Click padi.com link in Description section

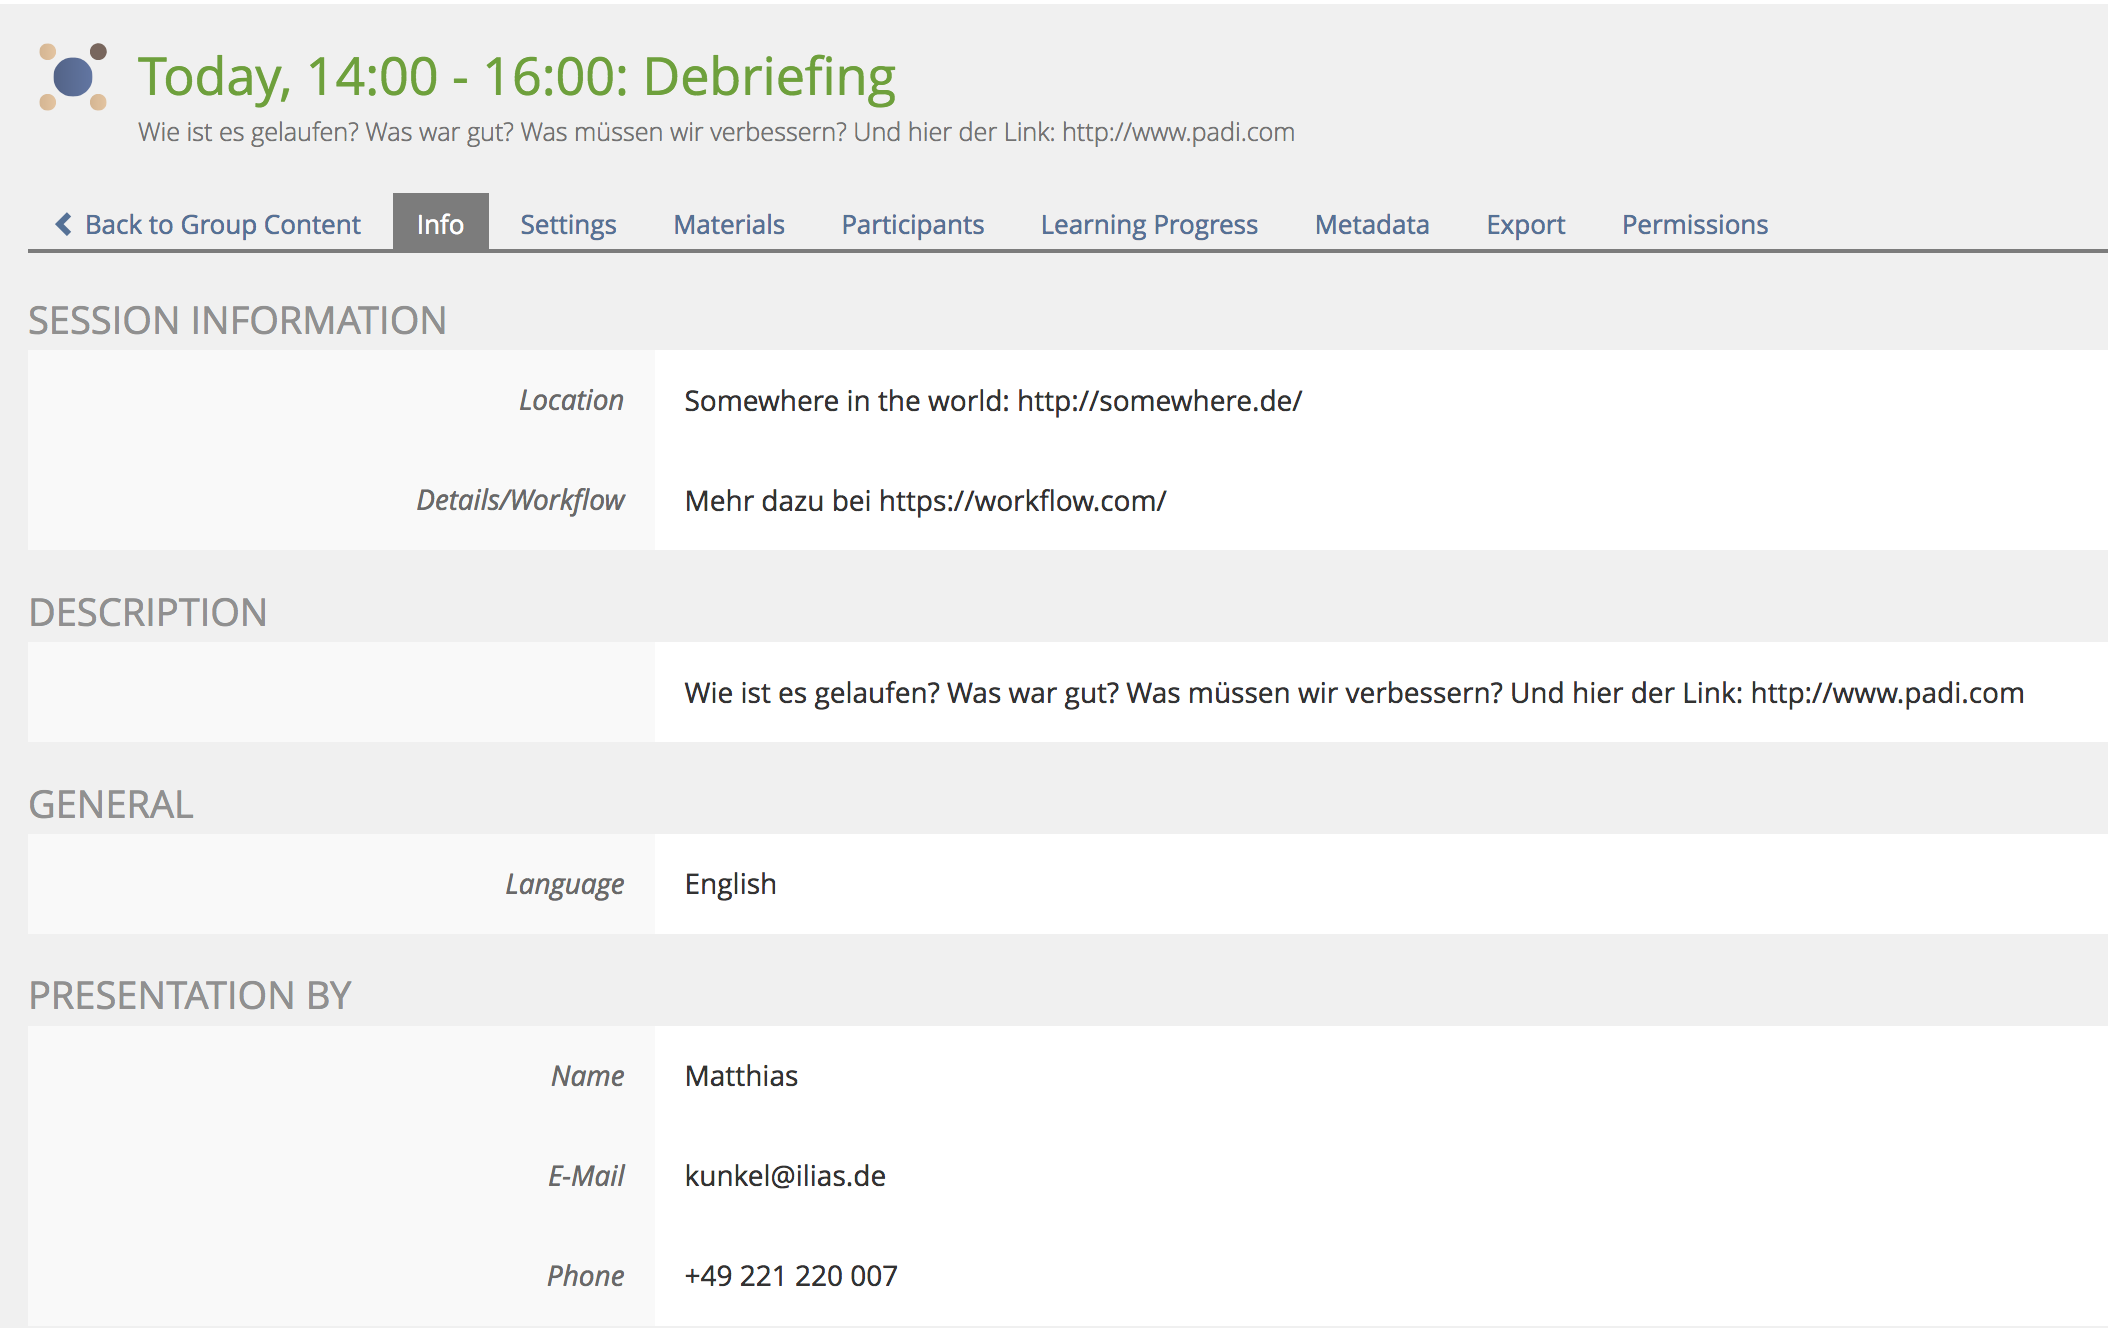(x=1887, y=693)
